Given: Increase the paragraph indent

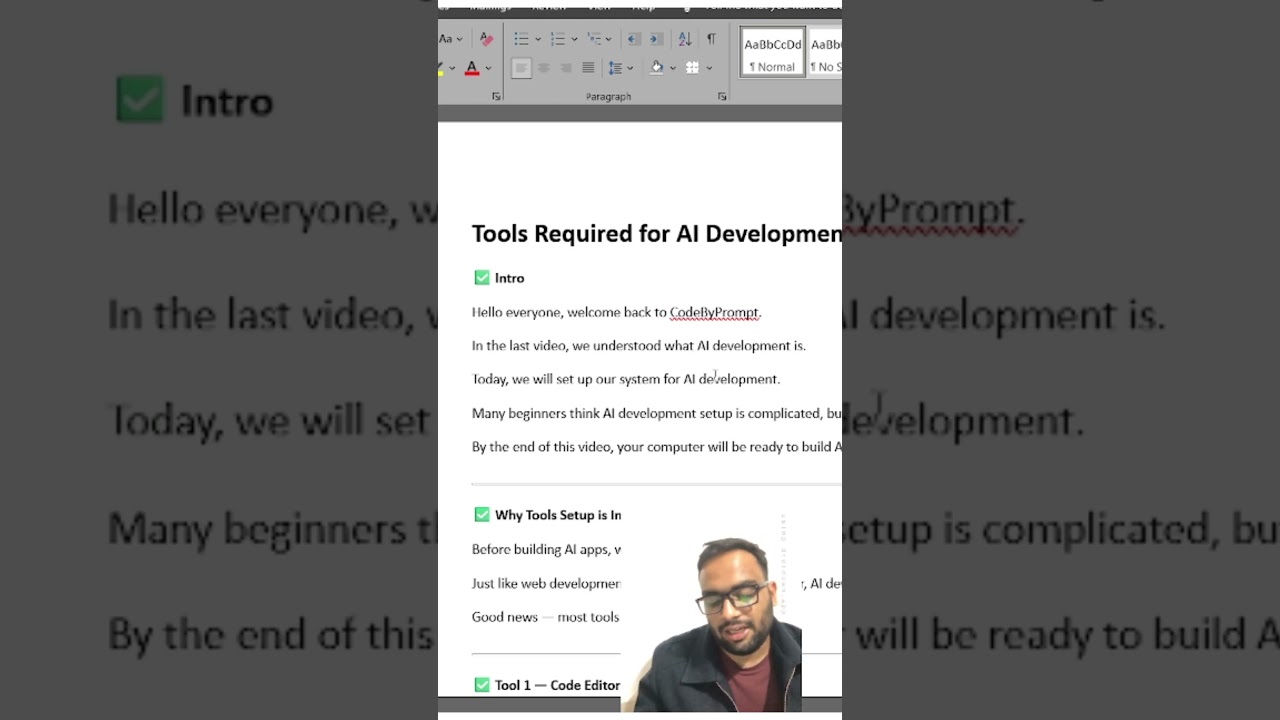Looking at the screenshot, I should (656, 39).
